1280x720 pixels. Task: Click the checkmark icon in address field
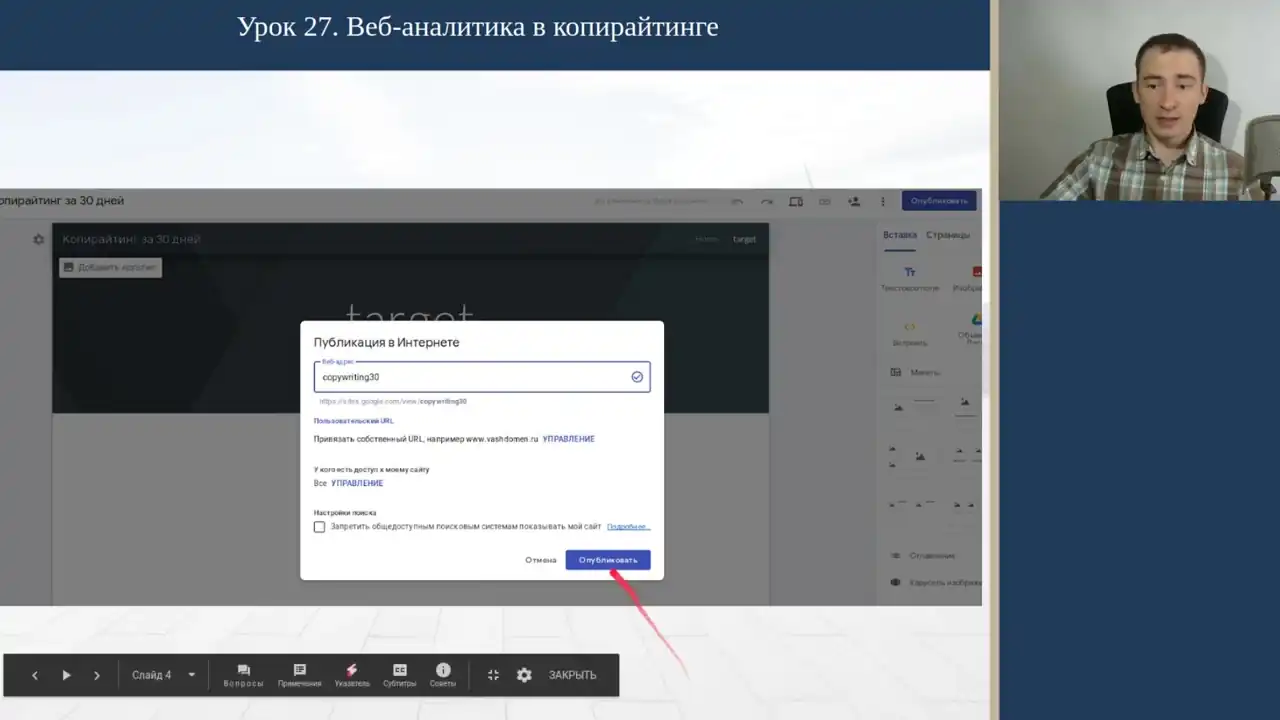tap(637, 377)
